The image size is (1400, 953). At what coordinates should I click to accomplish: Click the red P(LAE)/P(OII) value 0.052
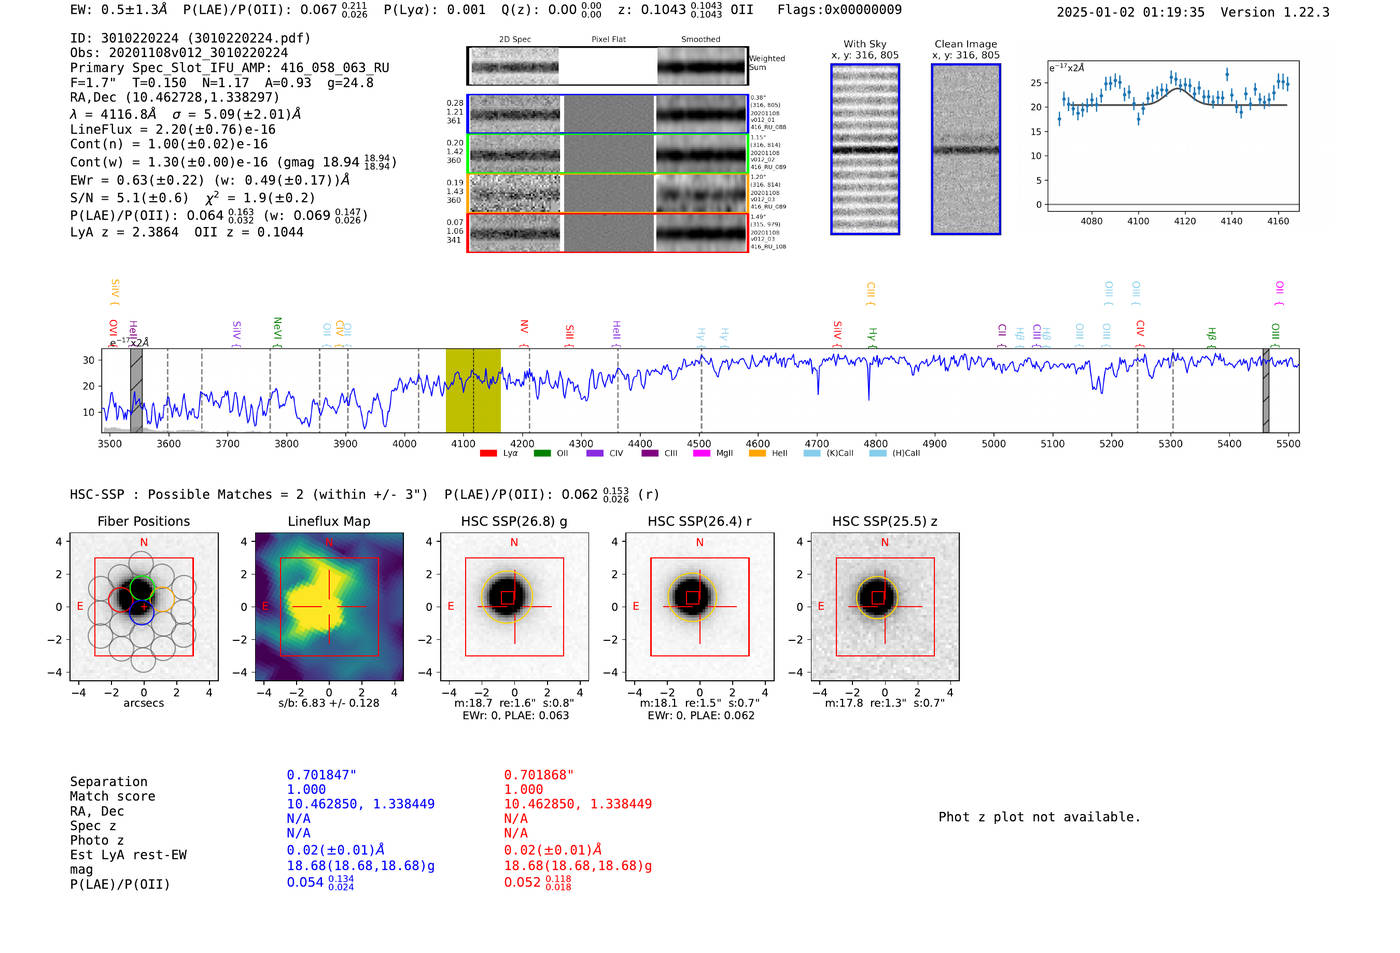point(537,883)
